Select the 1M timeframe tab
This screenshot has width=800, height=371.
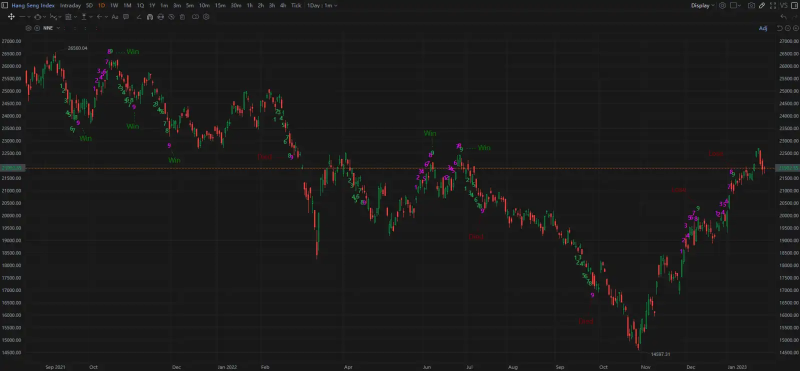[127, 5]
